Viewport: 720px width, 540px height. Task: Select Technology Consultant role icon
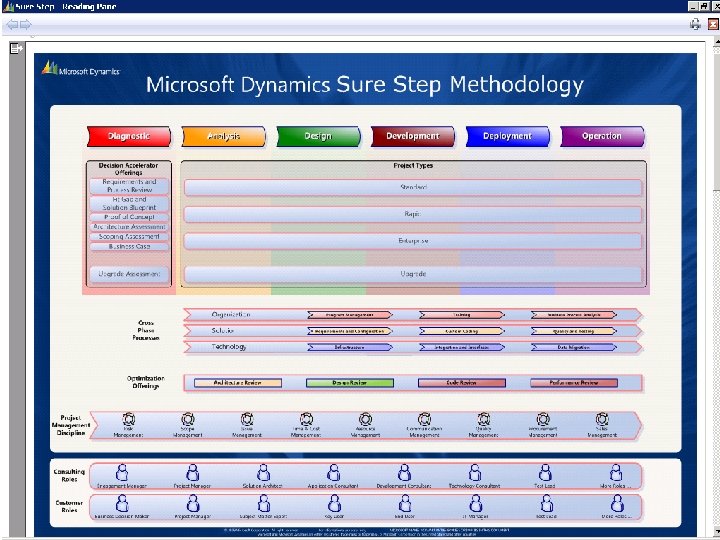pyautogui.click(x=475, y=472)
